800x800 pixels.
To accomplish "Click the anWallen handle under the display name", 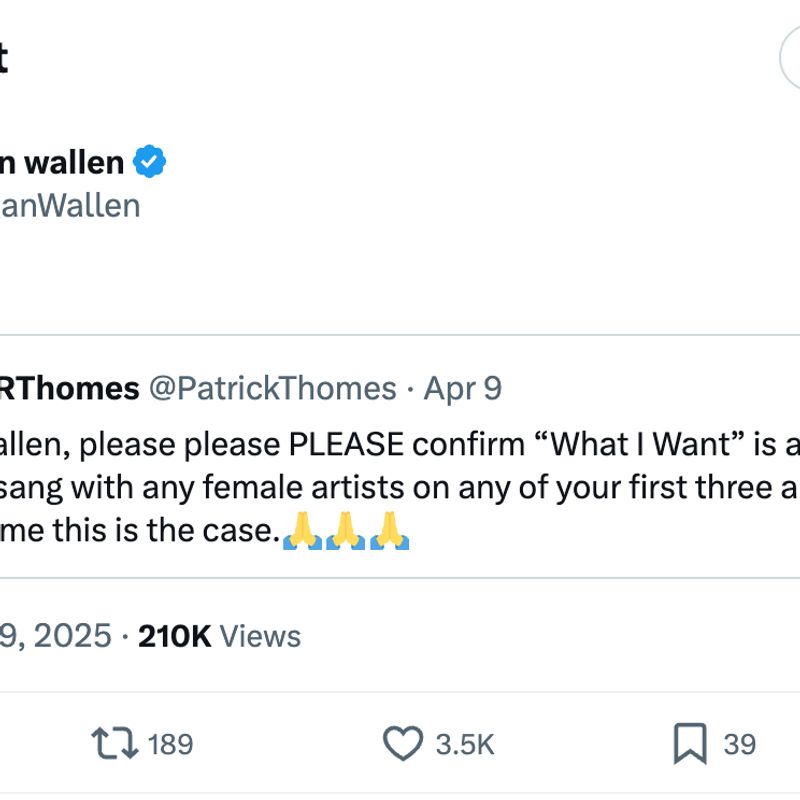I will (x=70, y=205).
